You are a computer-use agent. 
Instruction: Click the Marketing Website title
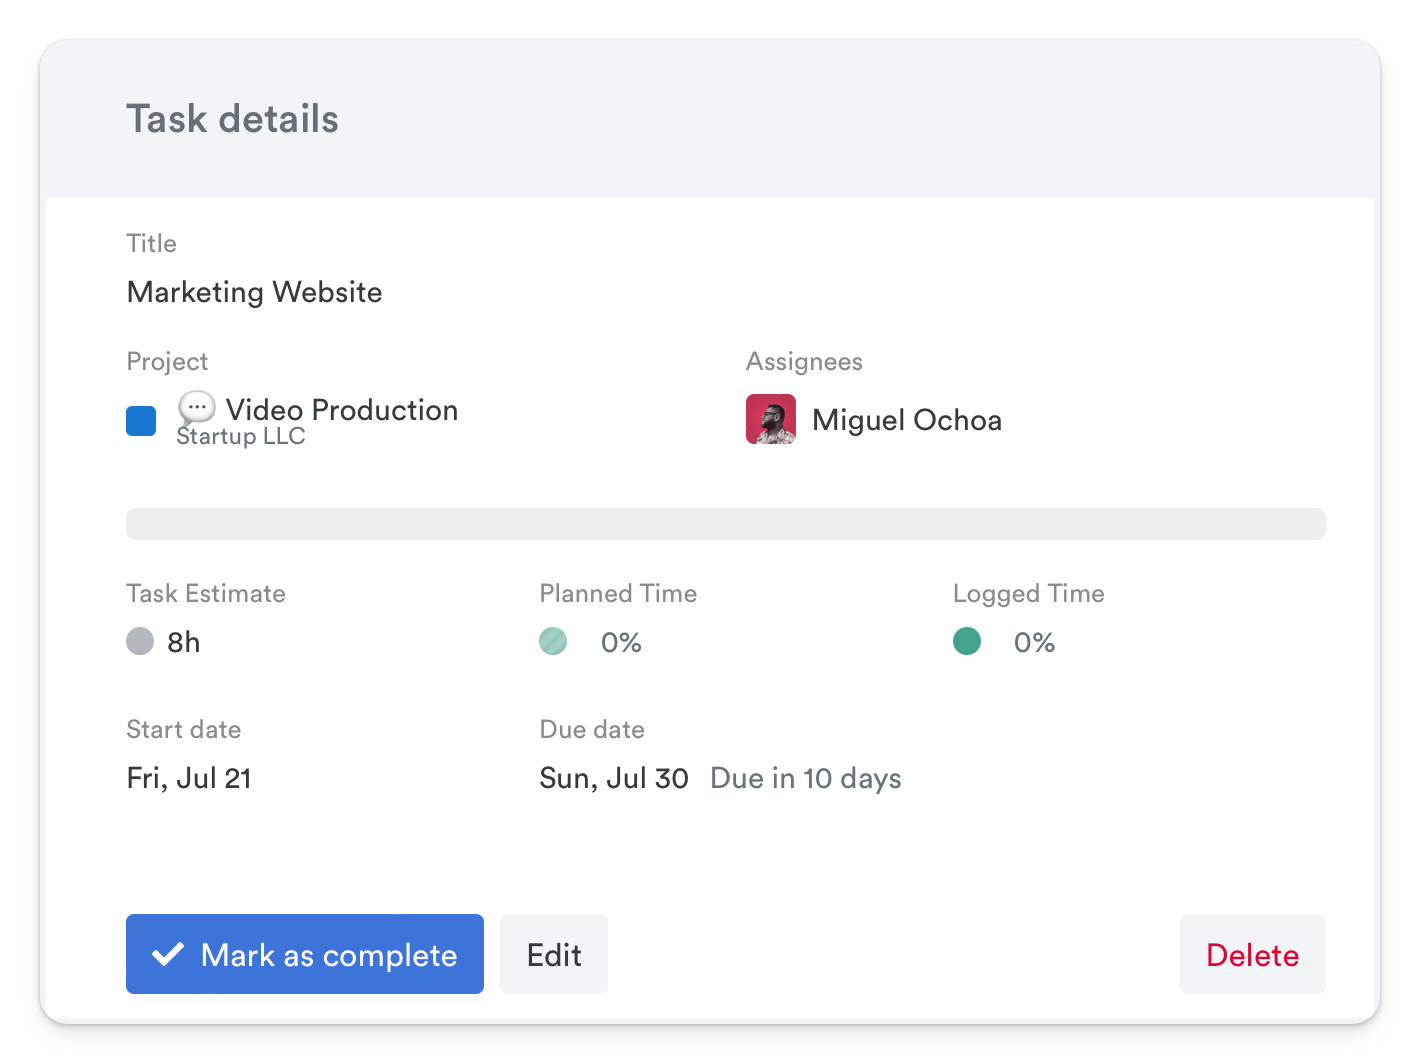[255, 292]
